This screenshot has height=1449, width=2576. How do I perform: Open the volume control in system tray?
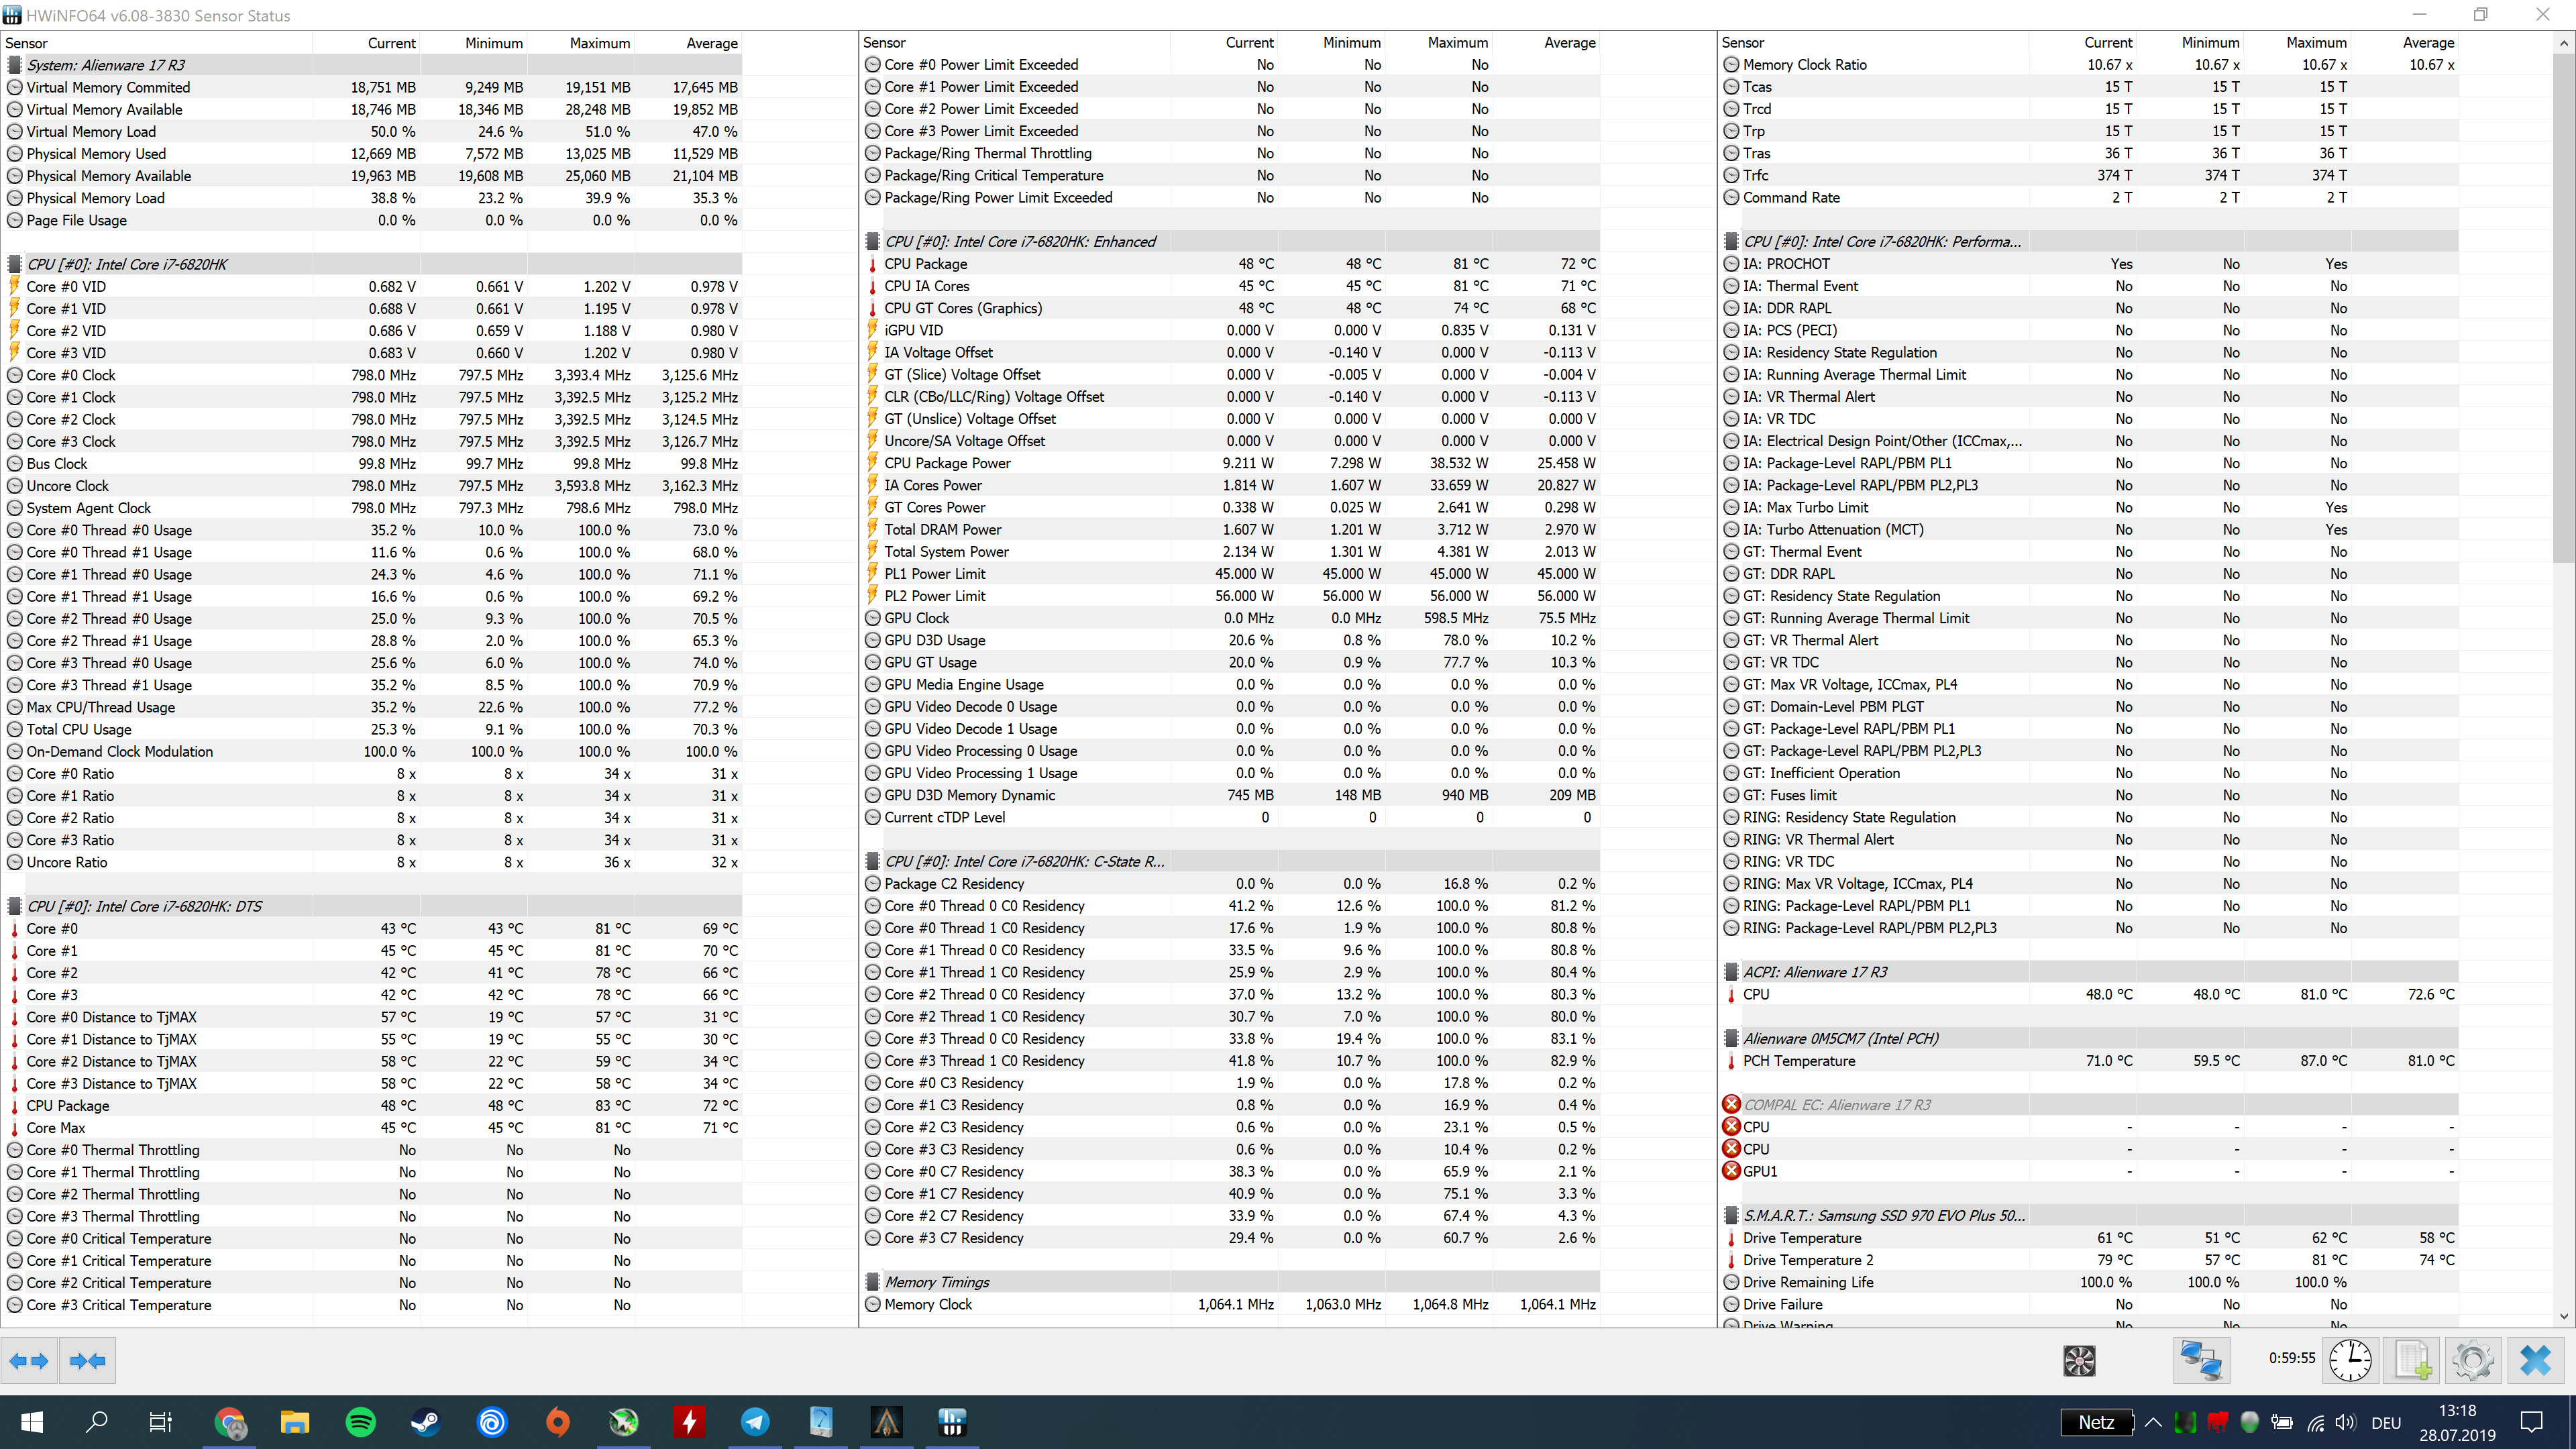2345,1422
